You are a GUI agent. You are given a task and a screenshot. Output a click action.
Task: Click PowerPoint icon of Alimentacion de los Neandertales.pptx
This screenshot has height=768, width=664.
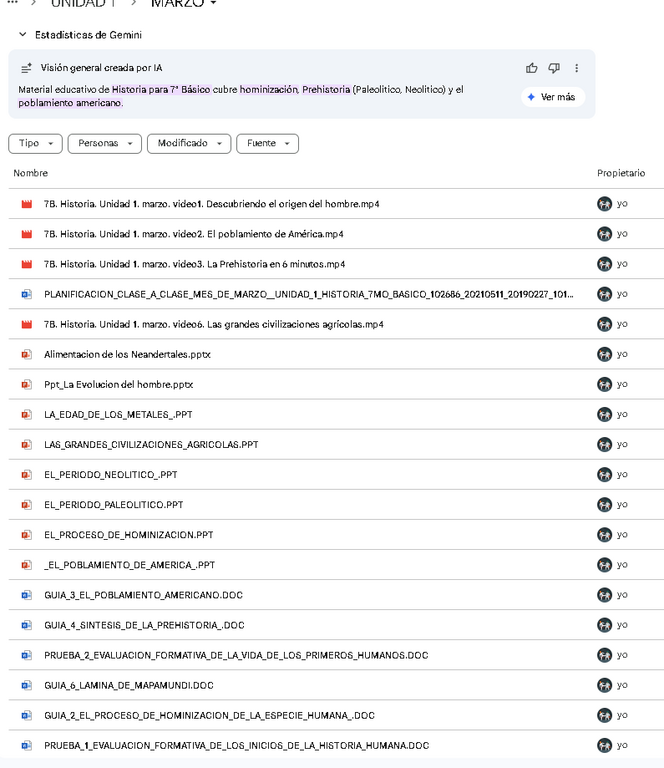pyautogui.click(x=27, y=354)
